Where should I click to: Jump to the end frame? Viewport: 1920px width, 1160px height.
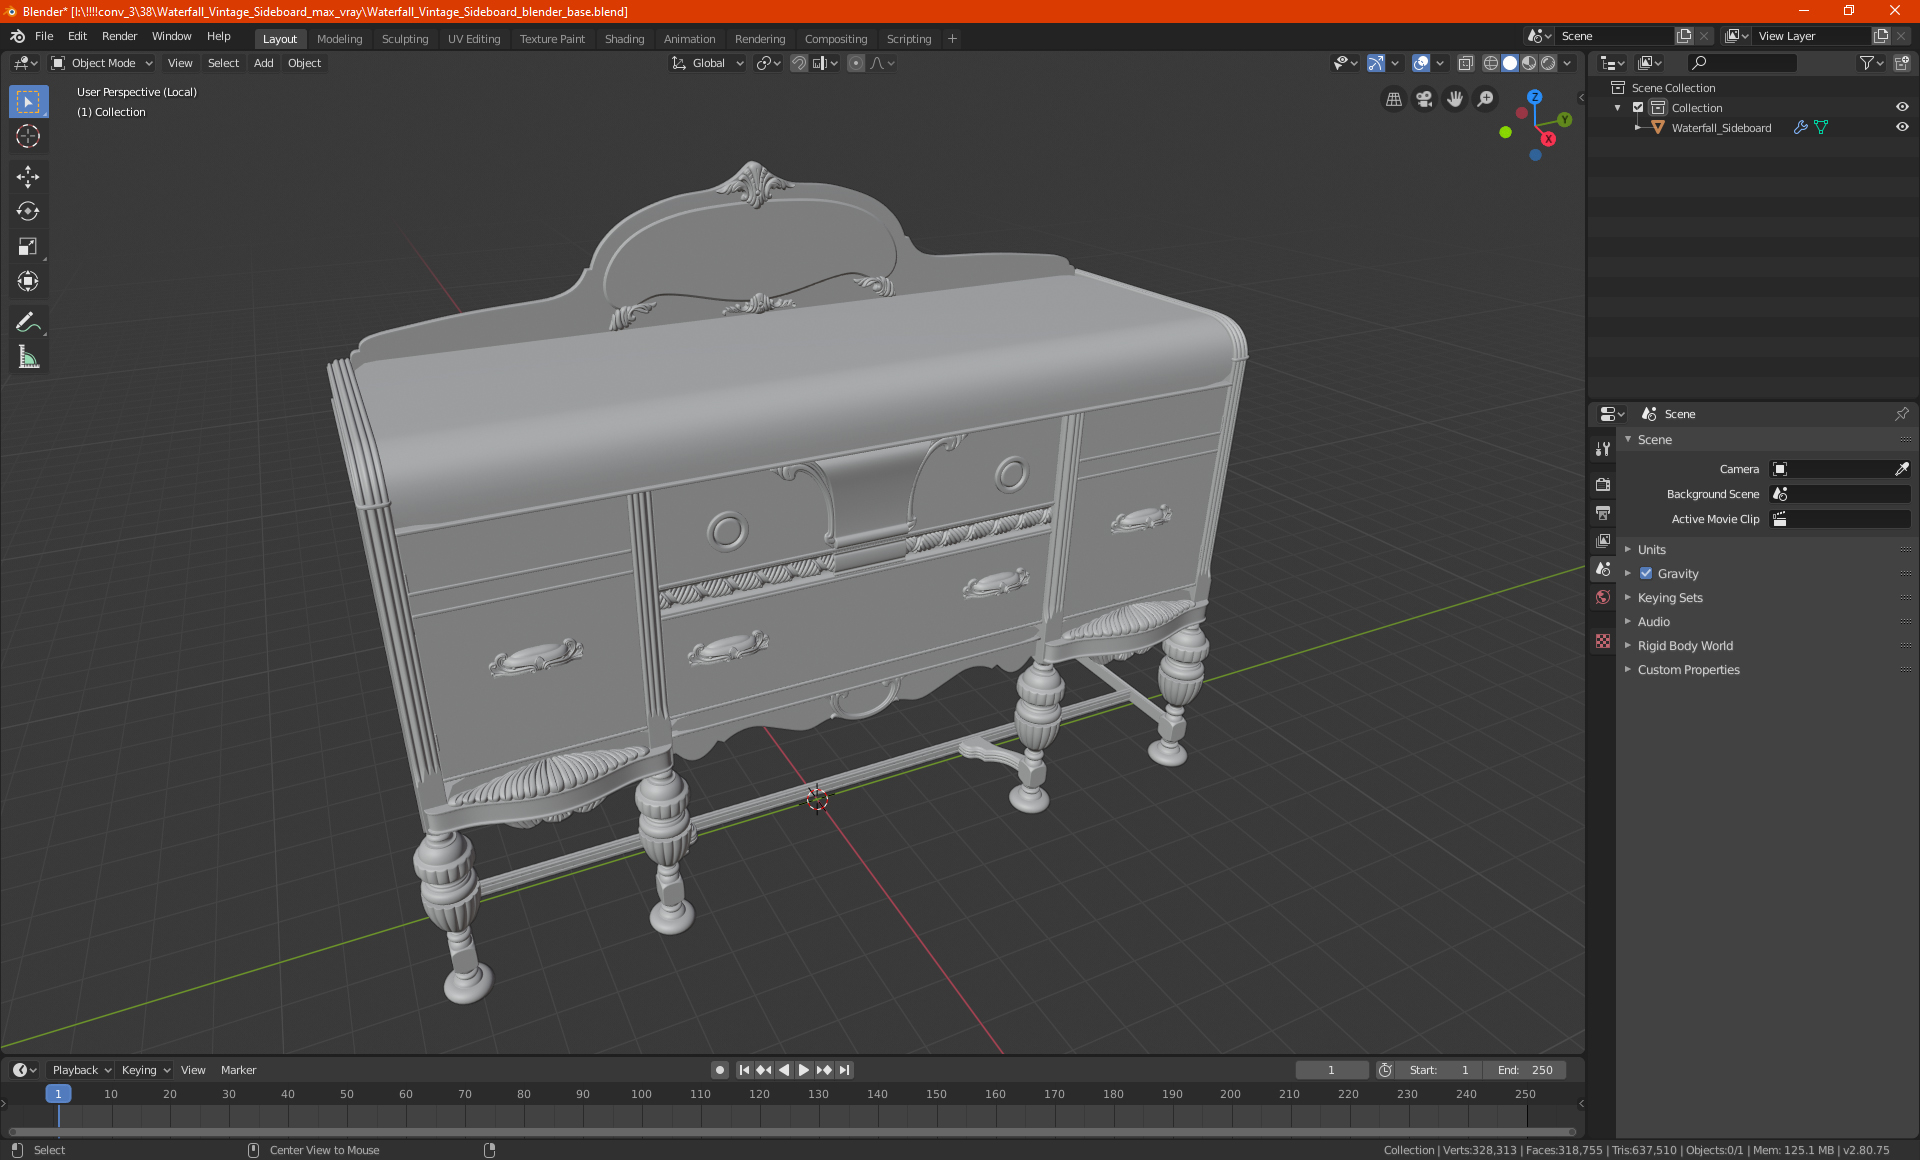coord(844,1070)
